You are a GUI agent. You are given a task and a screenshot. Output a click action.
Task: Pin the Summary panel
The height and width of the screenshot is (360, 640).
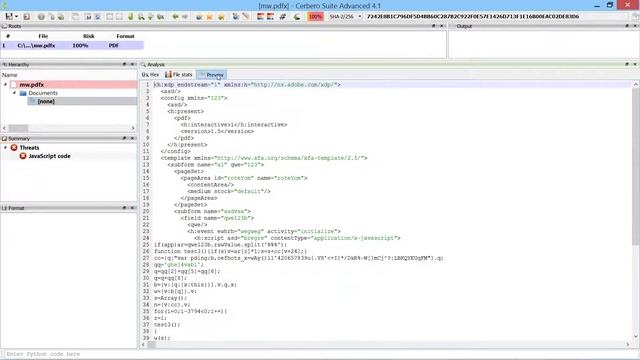[x=124, y=138]
